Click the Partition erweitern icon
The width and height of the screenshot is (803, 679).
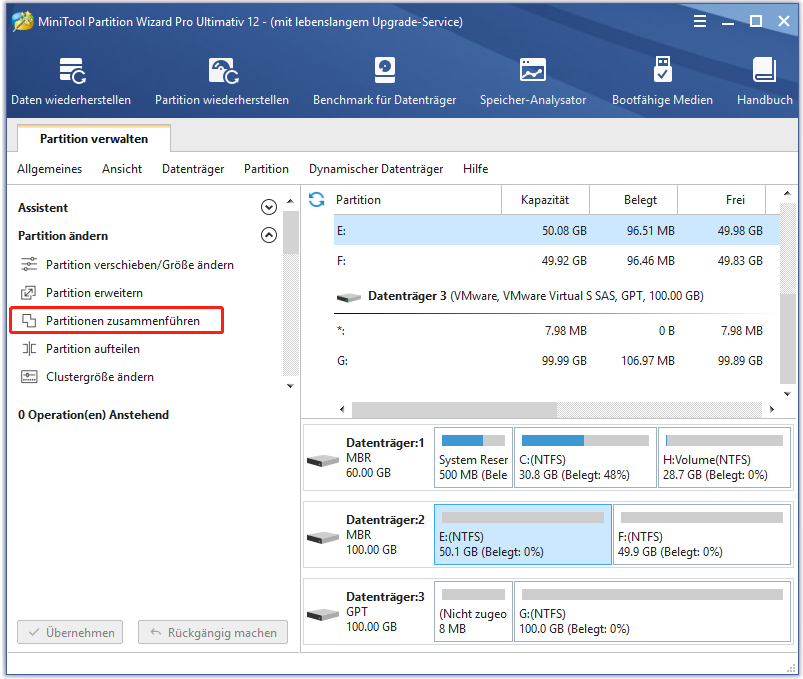29,292
